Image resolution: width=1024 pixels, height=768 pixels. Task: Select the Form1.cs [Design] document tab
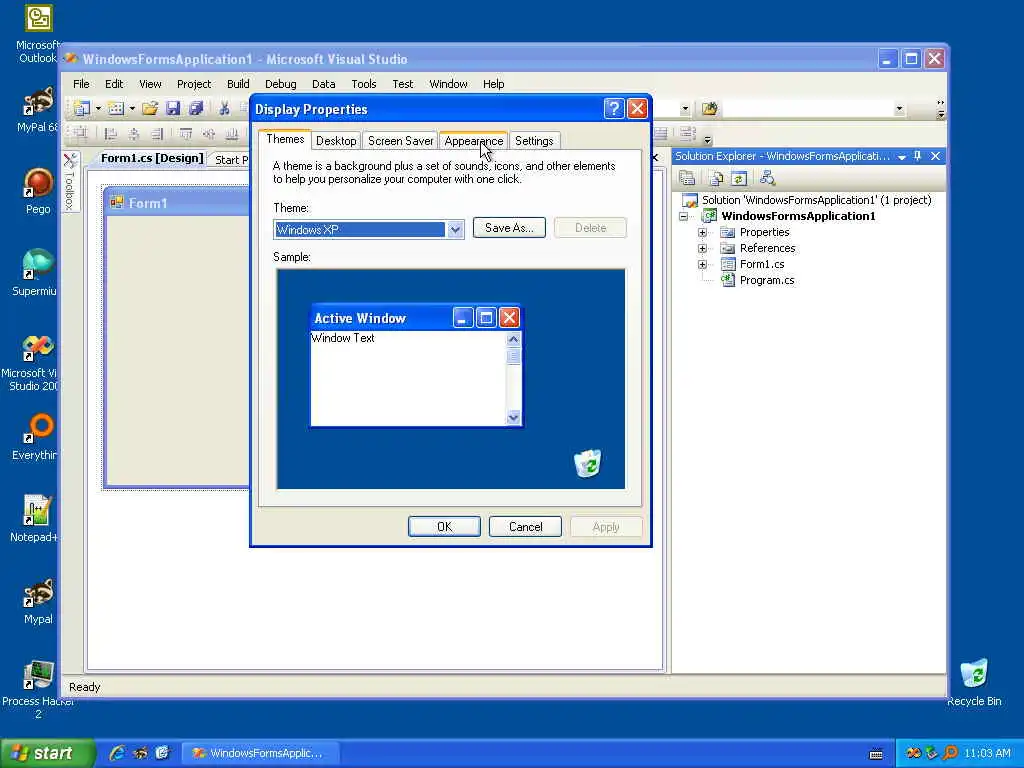[152, 159]
